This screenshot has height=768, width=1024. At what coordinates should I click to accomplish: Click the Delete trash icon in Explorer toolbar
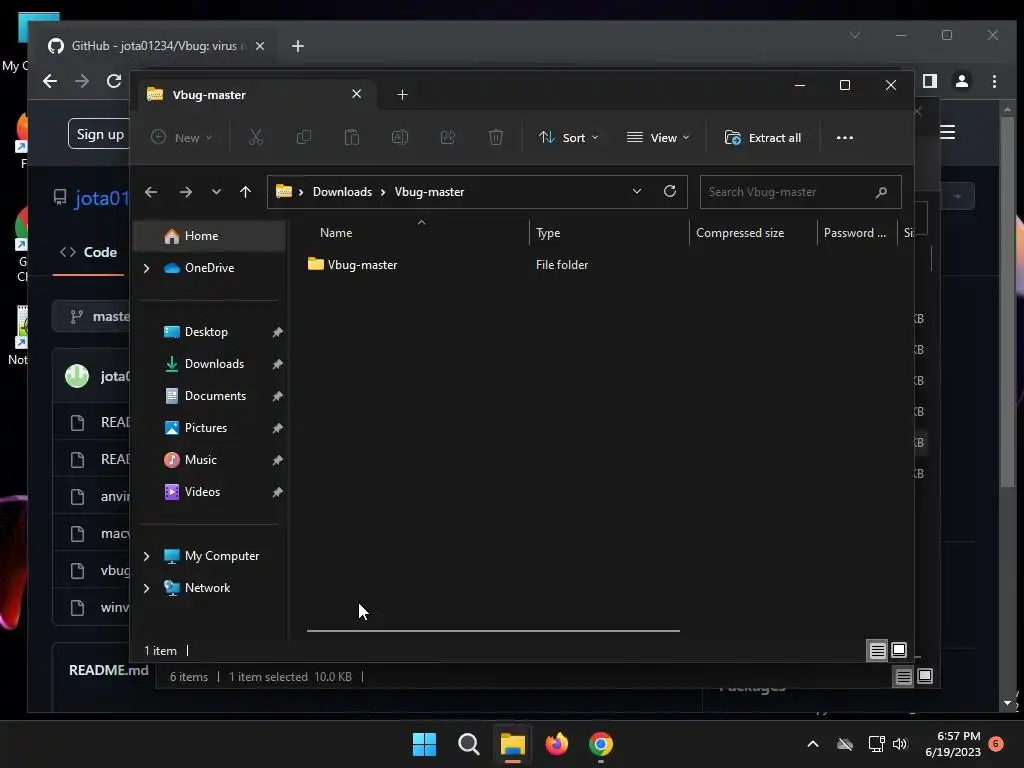tap(496, 137)
